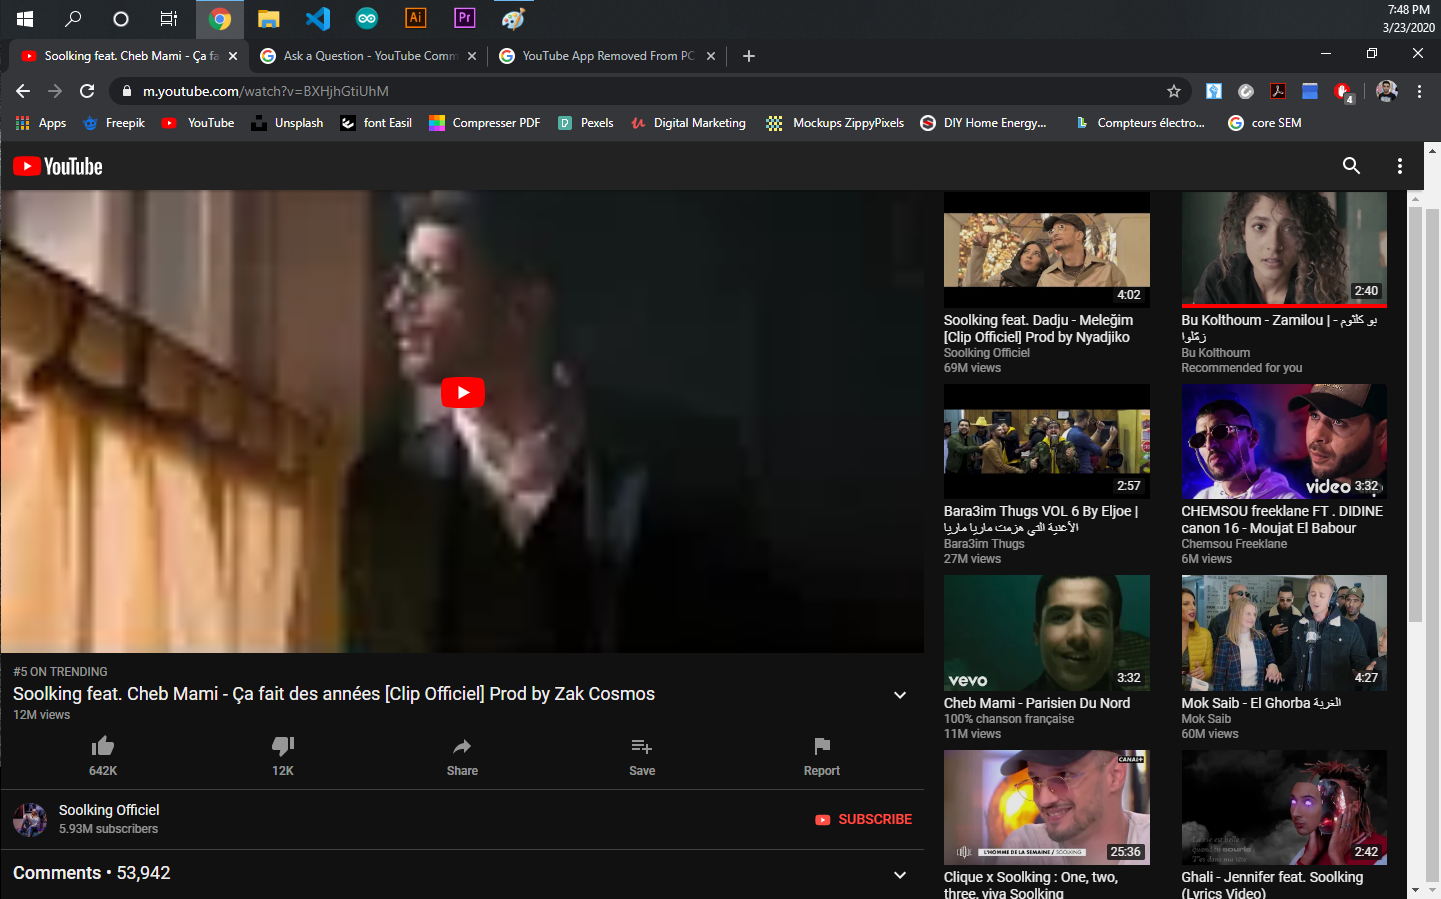Open Bara3im Thugs VOL 6 thumbnail
1441x899 pixels.
[1047, 441]
